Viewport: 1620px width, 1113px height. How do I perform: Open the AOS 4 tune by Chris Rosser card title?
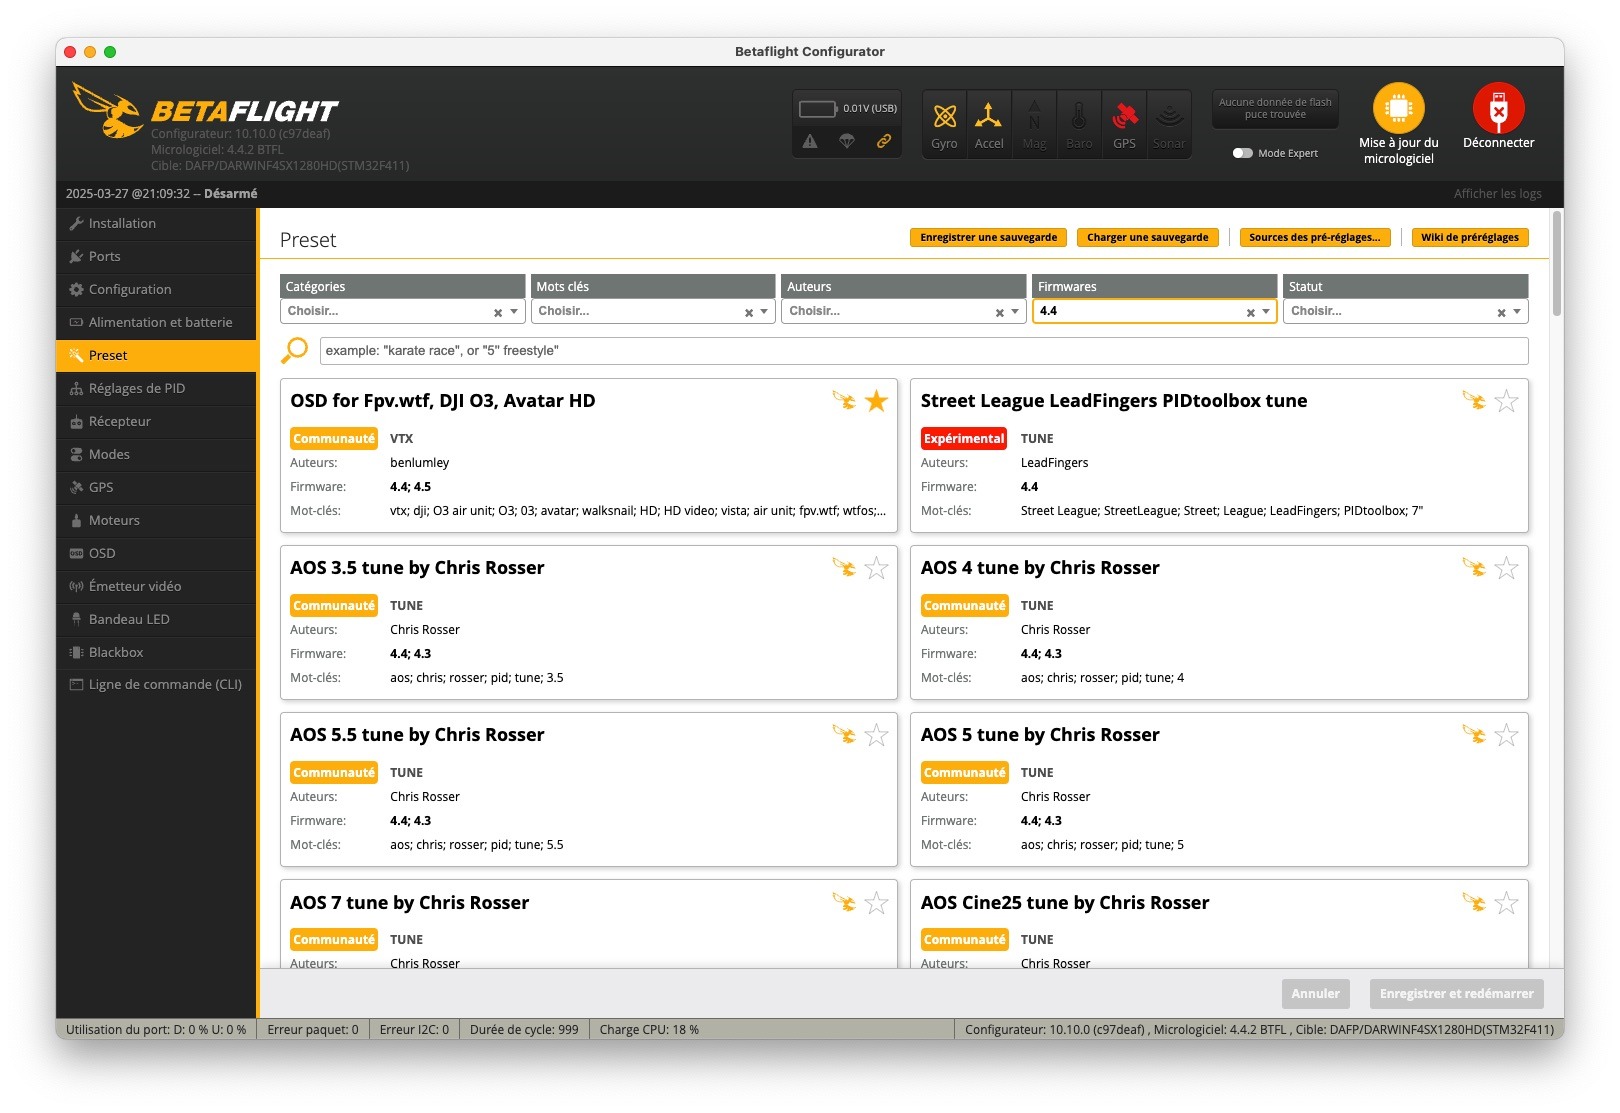point(1040,568)
